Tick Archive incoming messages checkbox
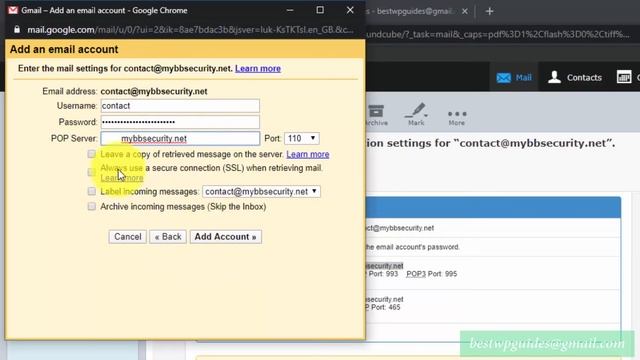This screenshot has width=640, height=360. pyautogui.click(x=91, y=206)
